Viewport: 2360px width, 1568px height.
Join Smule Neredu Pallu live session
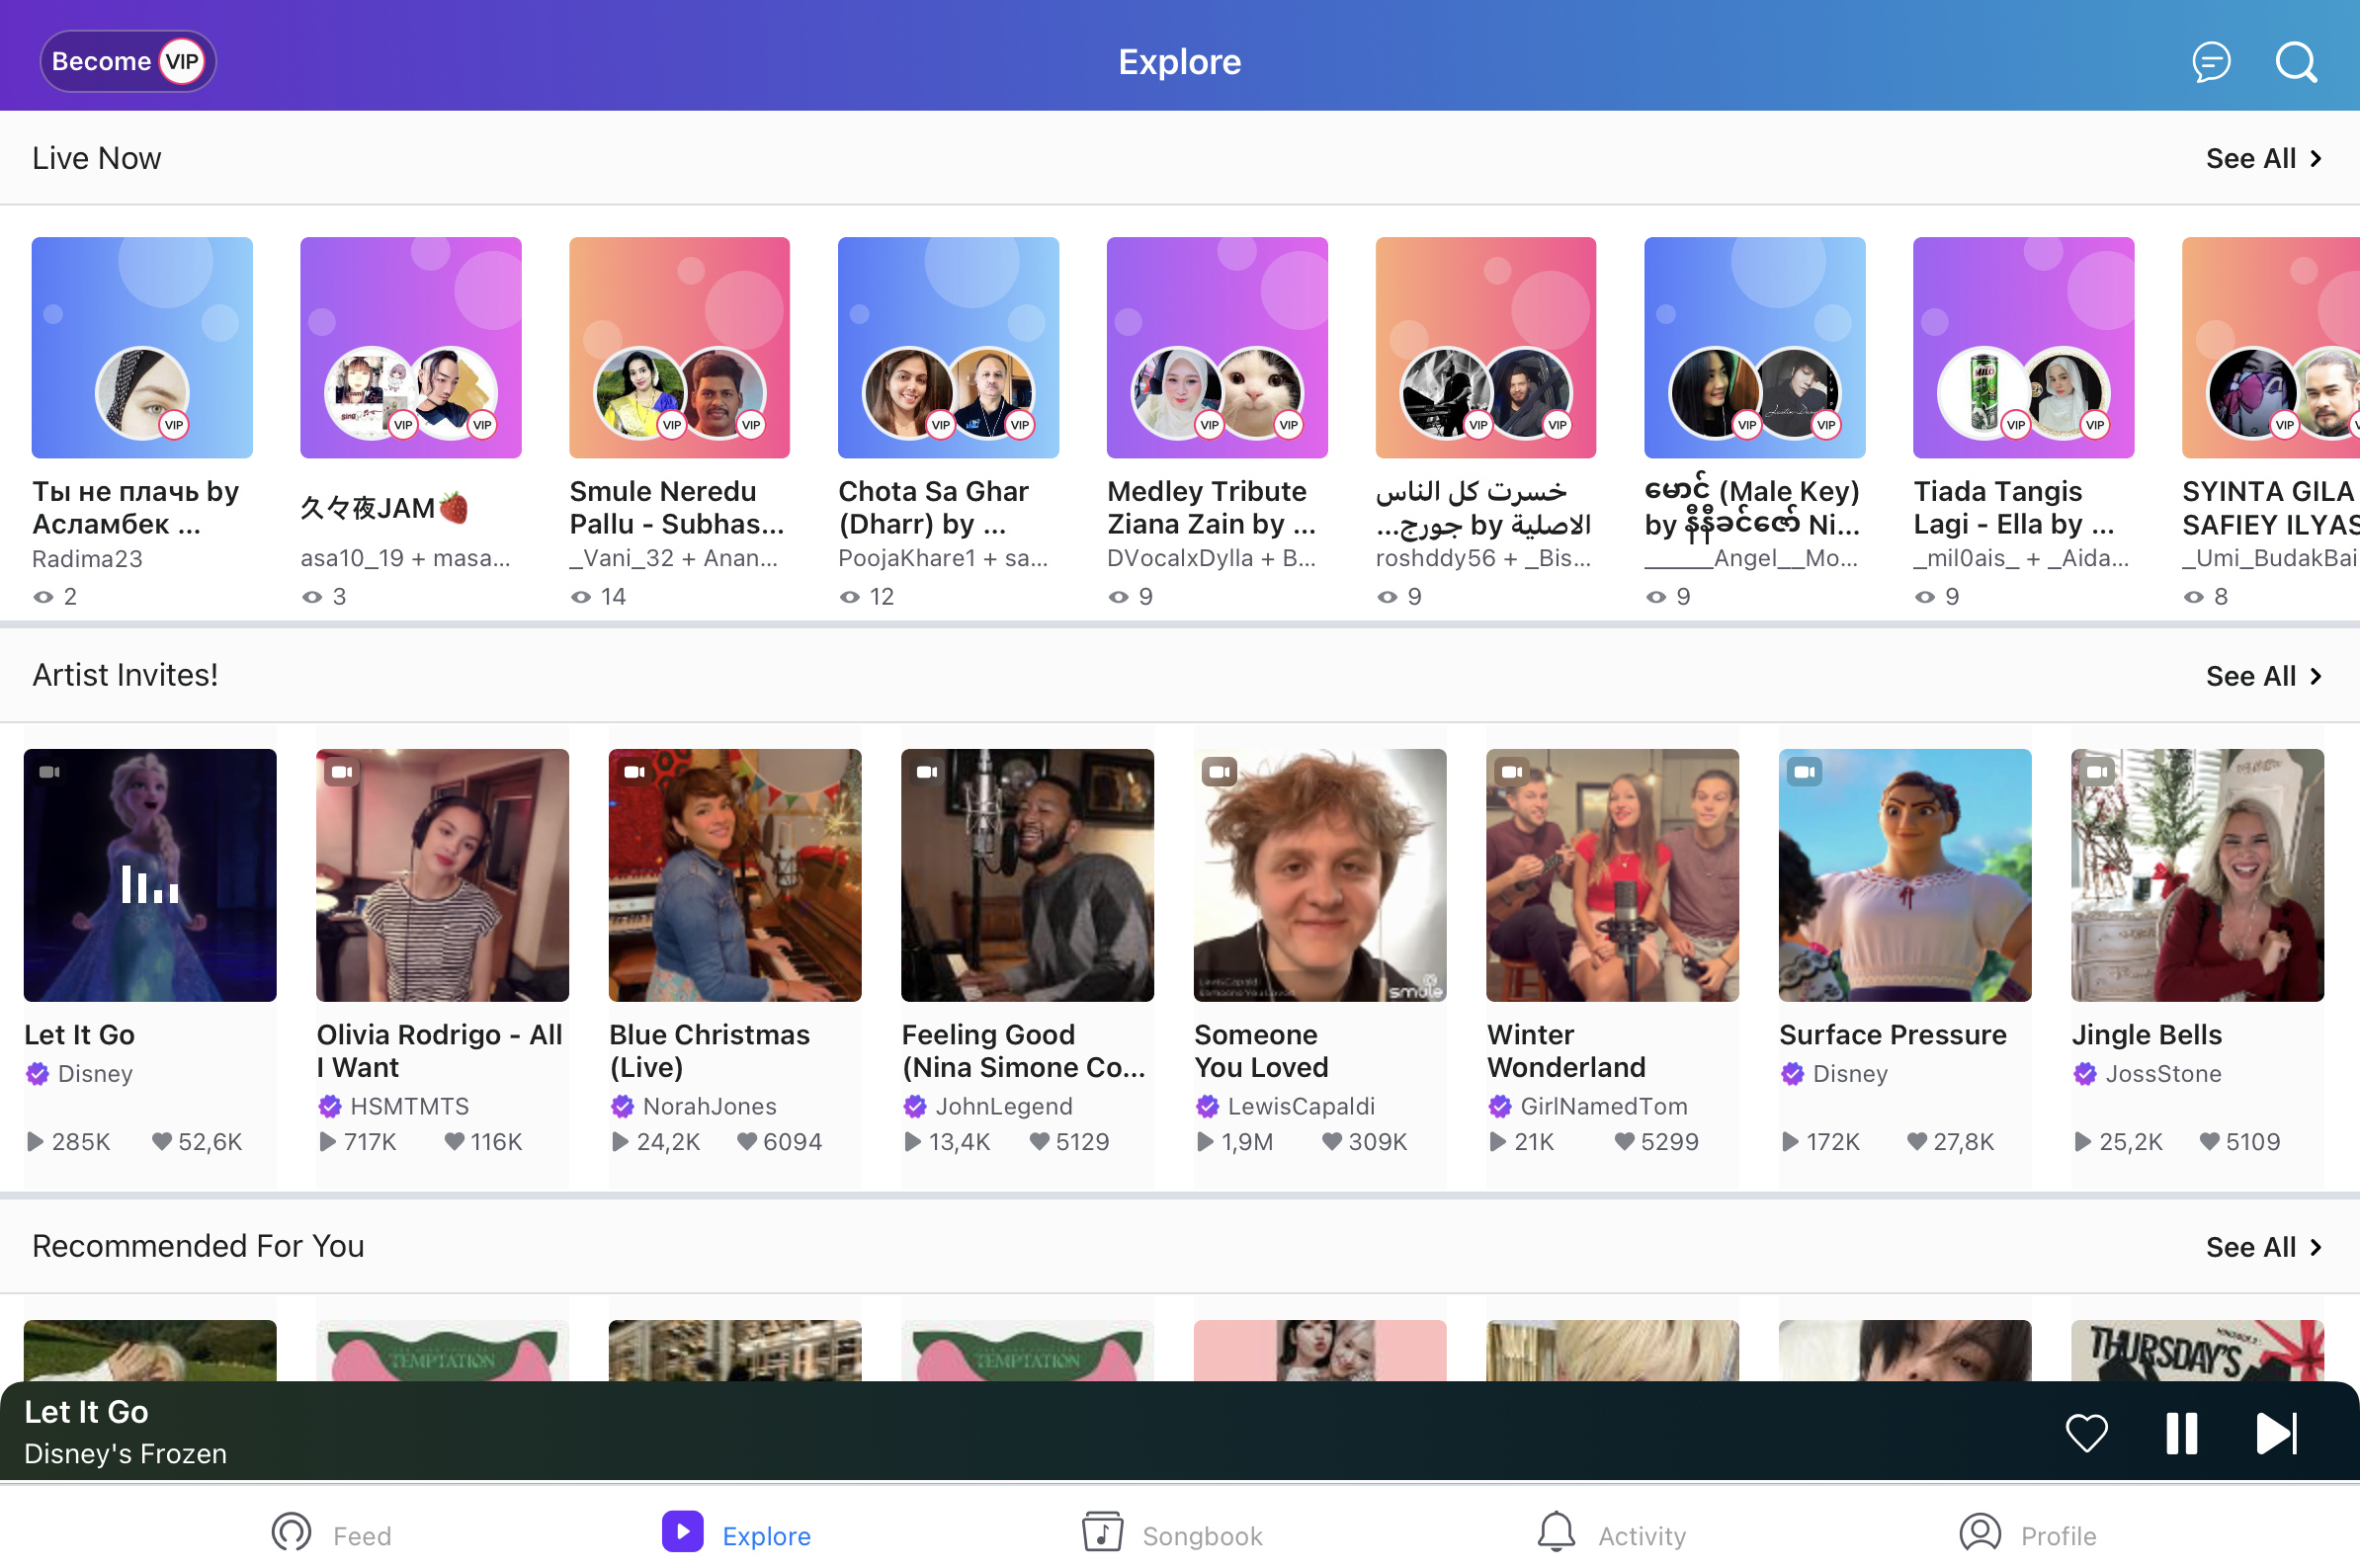click(x=679, y=347)
